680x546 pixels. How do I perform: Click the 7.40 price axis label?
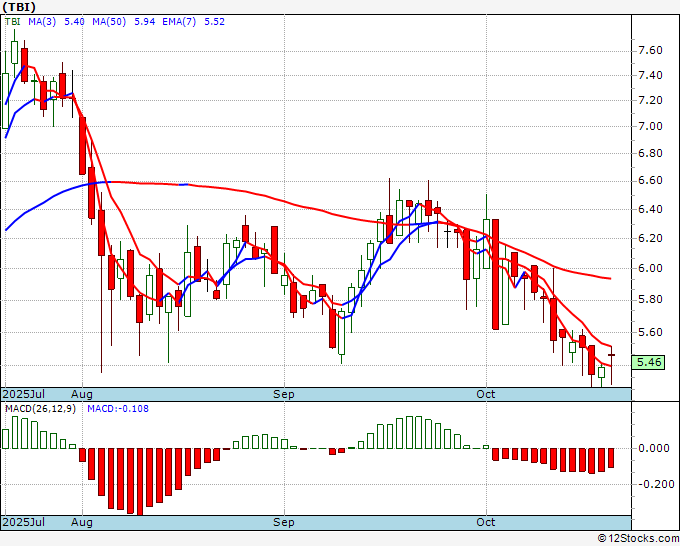651,75
